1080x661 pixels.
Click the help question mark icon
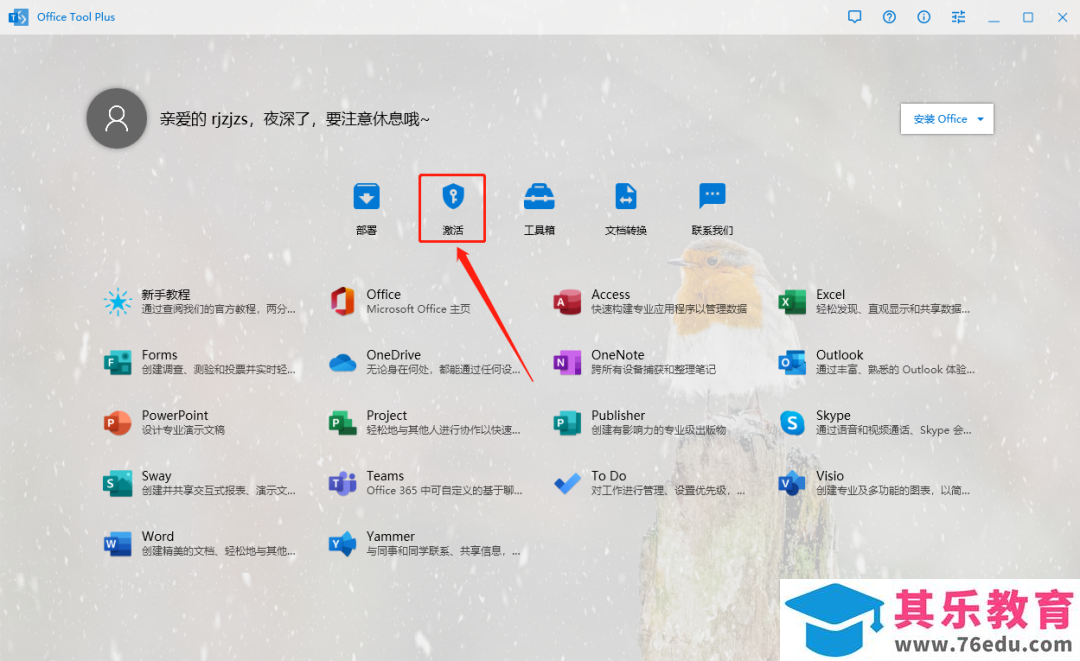(889, 17)
